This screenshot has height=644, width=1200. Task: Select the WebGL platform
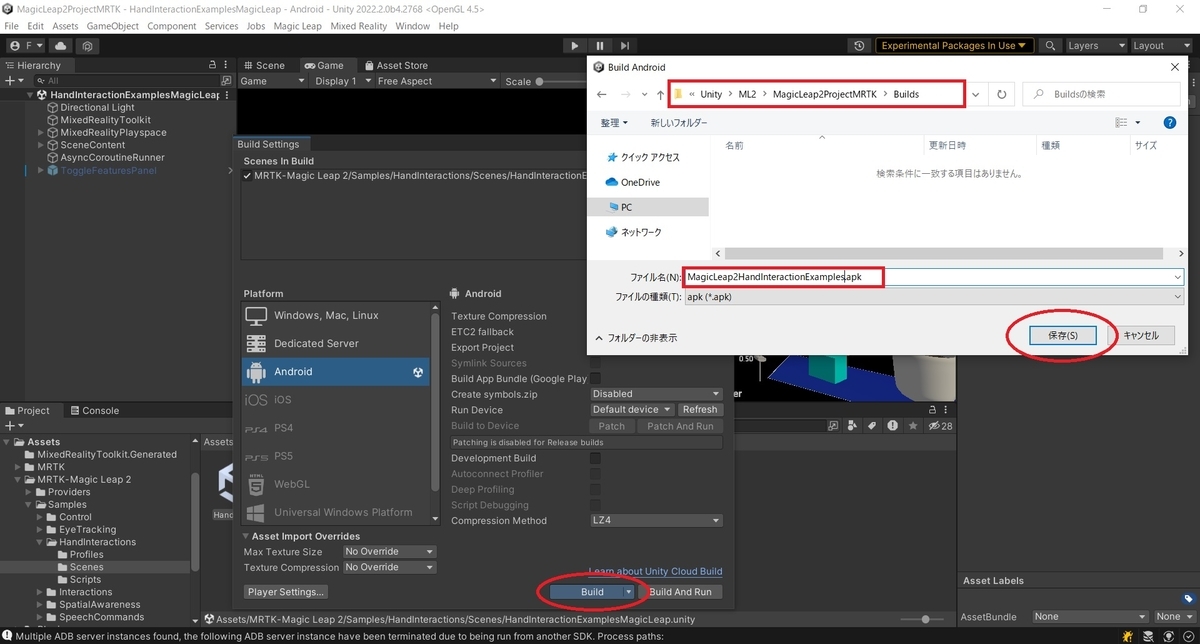tap(338, 484)
